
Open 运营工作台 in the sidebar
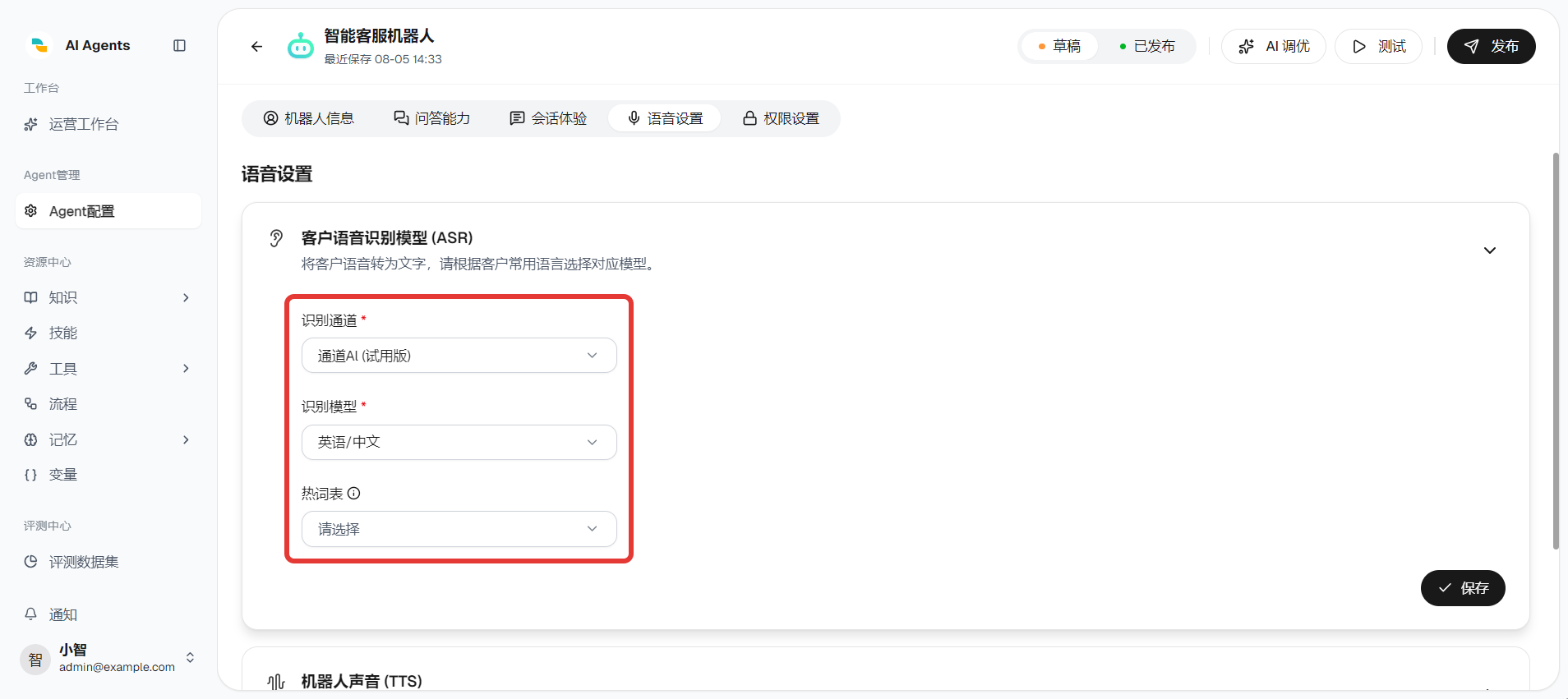[109, 125]
